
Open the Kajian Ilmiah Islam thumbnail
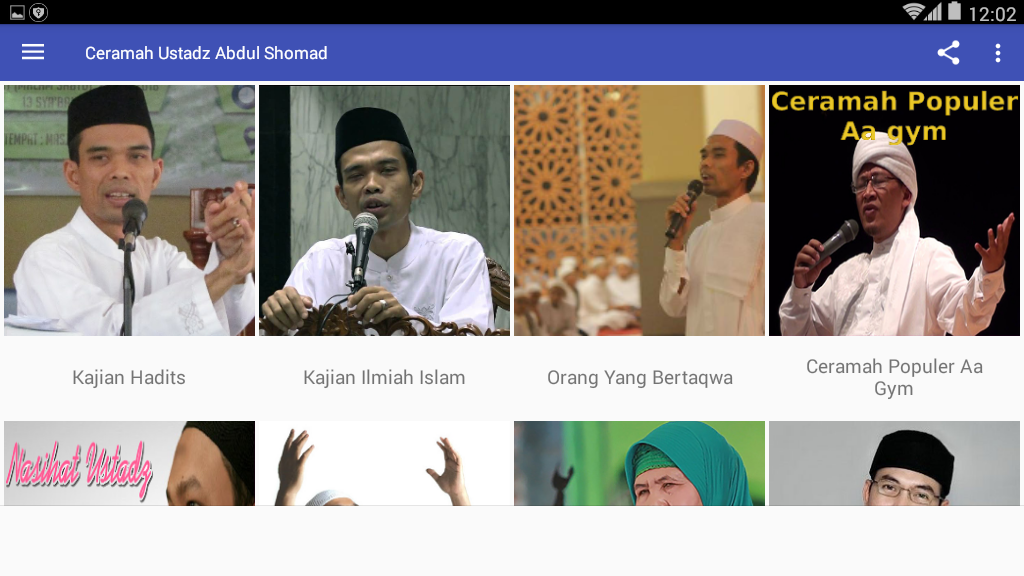coord(384,210)
